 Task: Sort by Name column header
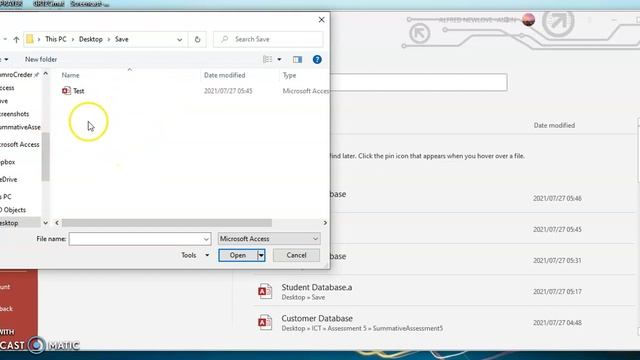(x=71, y=75)
